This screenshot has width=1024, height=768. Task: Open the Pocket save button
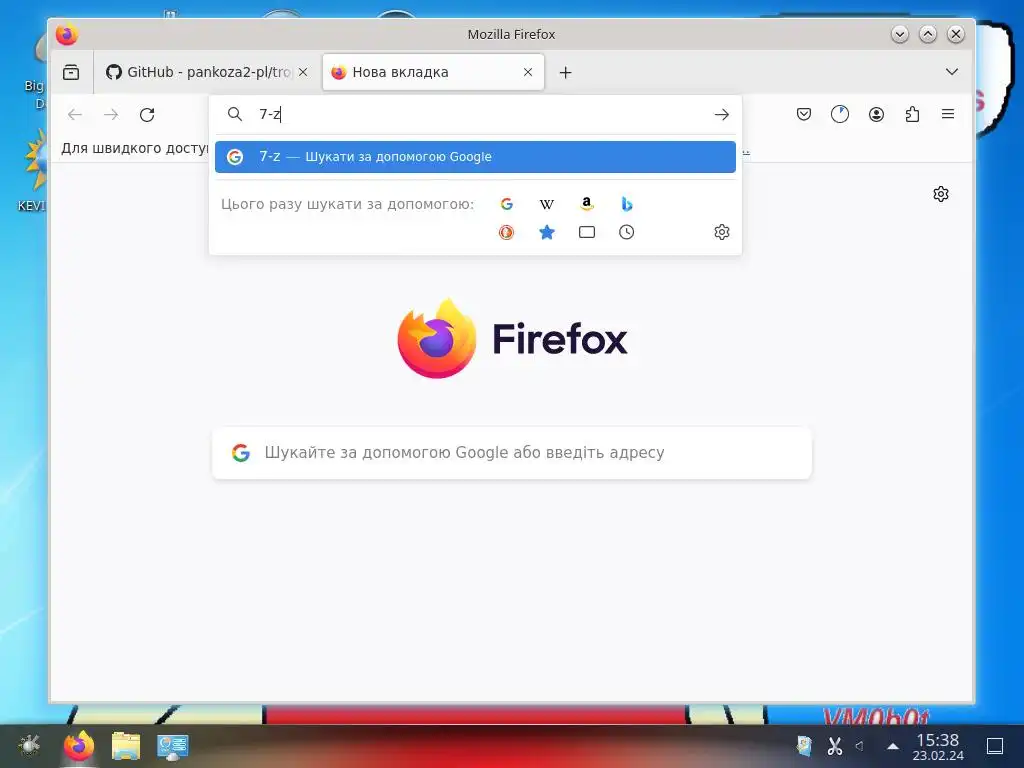click(x=804, y=115)
